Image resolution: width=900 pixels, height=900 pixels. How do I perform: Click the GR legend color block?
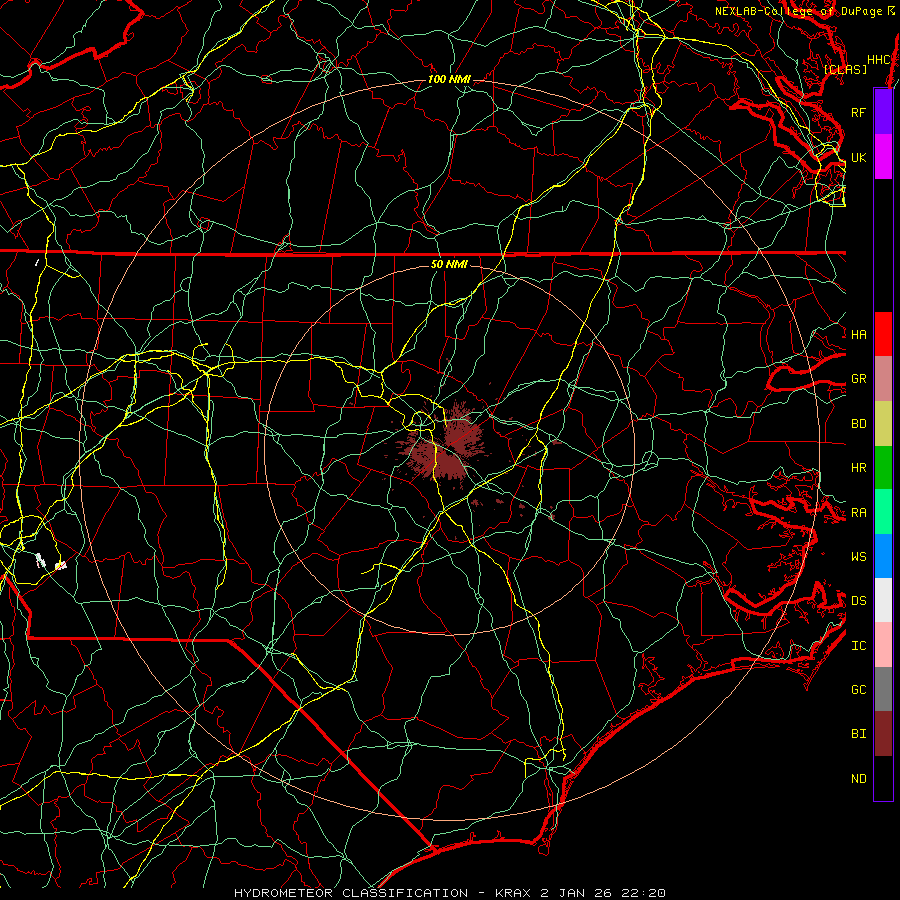tap(883, 379)
